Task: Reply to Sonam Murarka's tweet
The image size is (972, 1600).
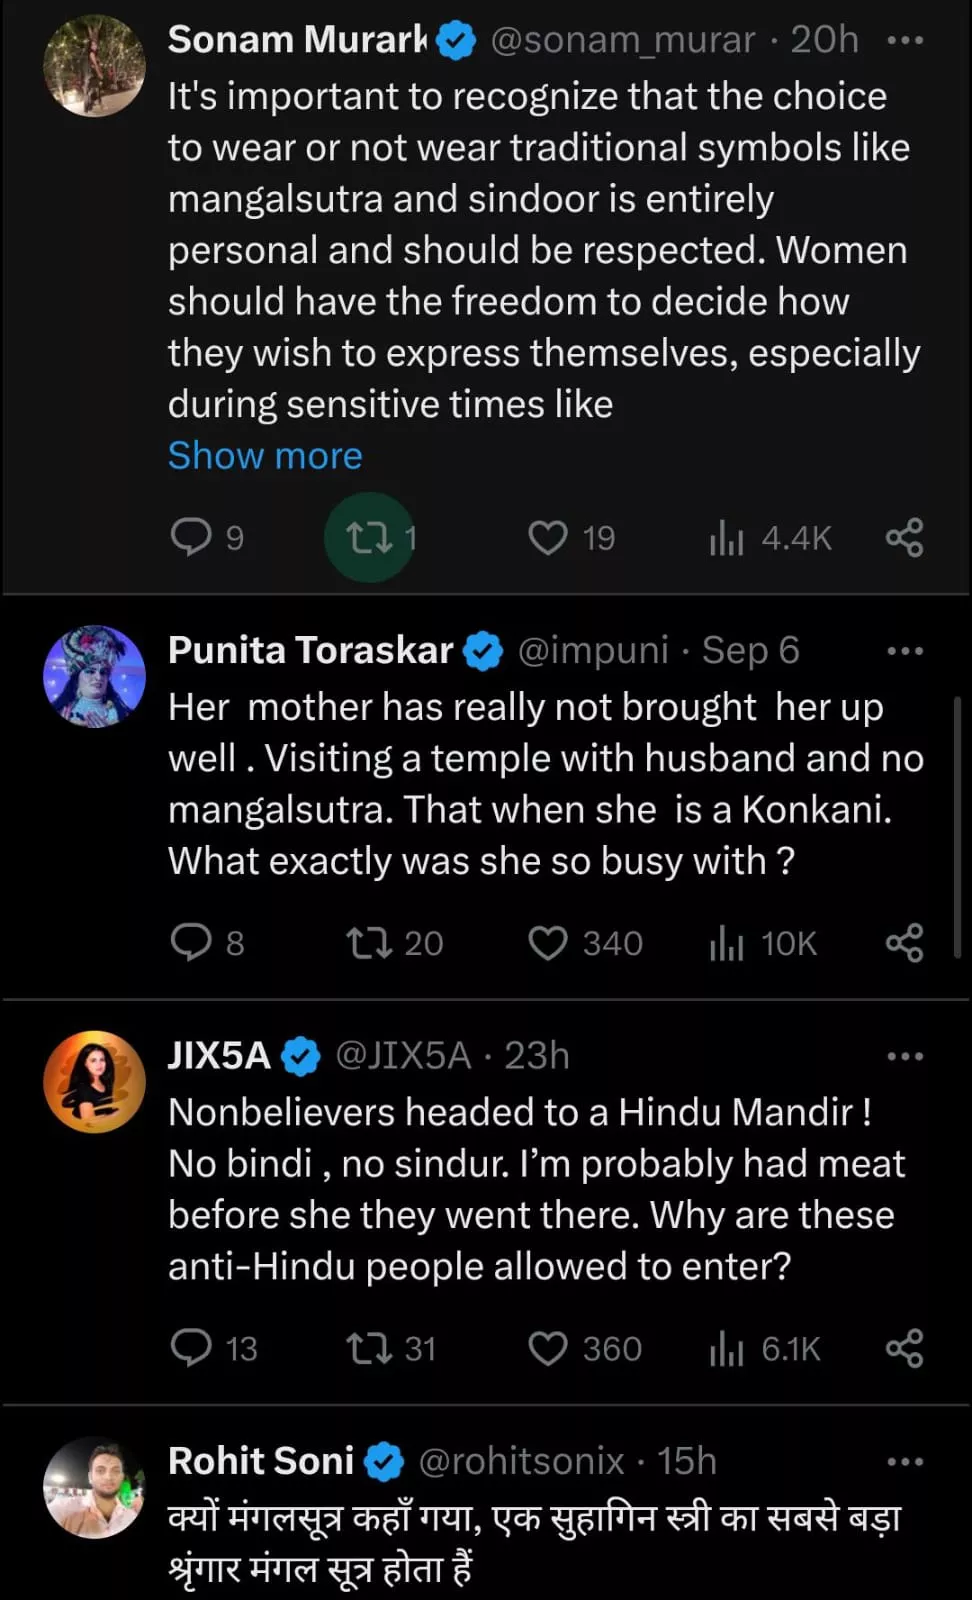Action: (191, 537)
